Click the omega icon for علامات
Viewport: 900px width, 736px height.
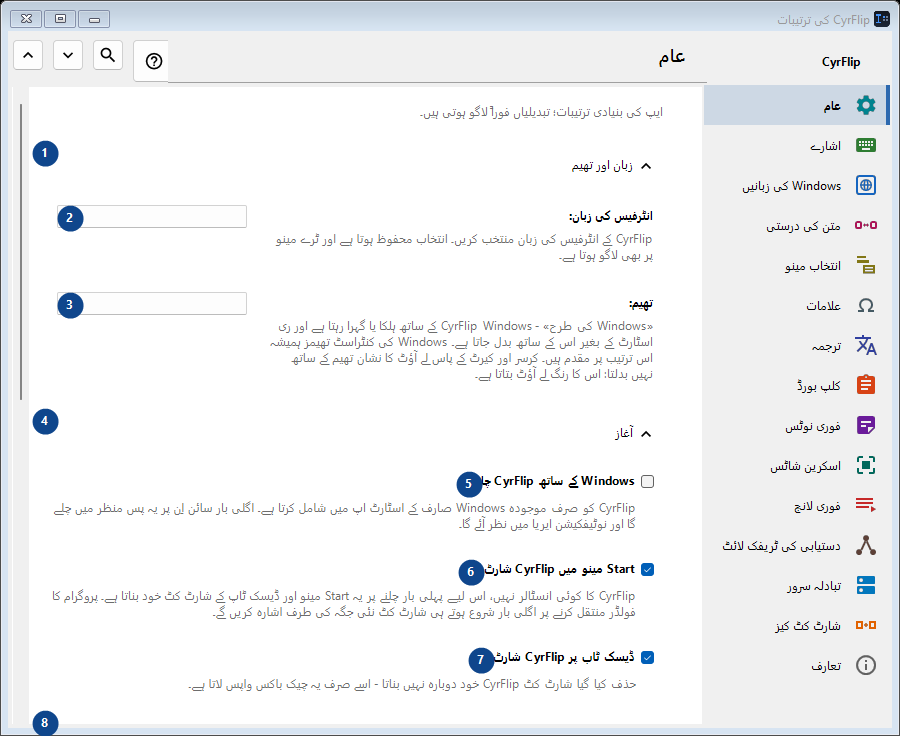pos(866,305)
